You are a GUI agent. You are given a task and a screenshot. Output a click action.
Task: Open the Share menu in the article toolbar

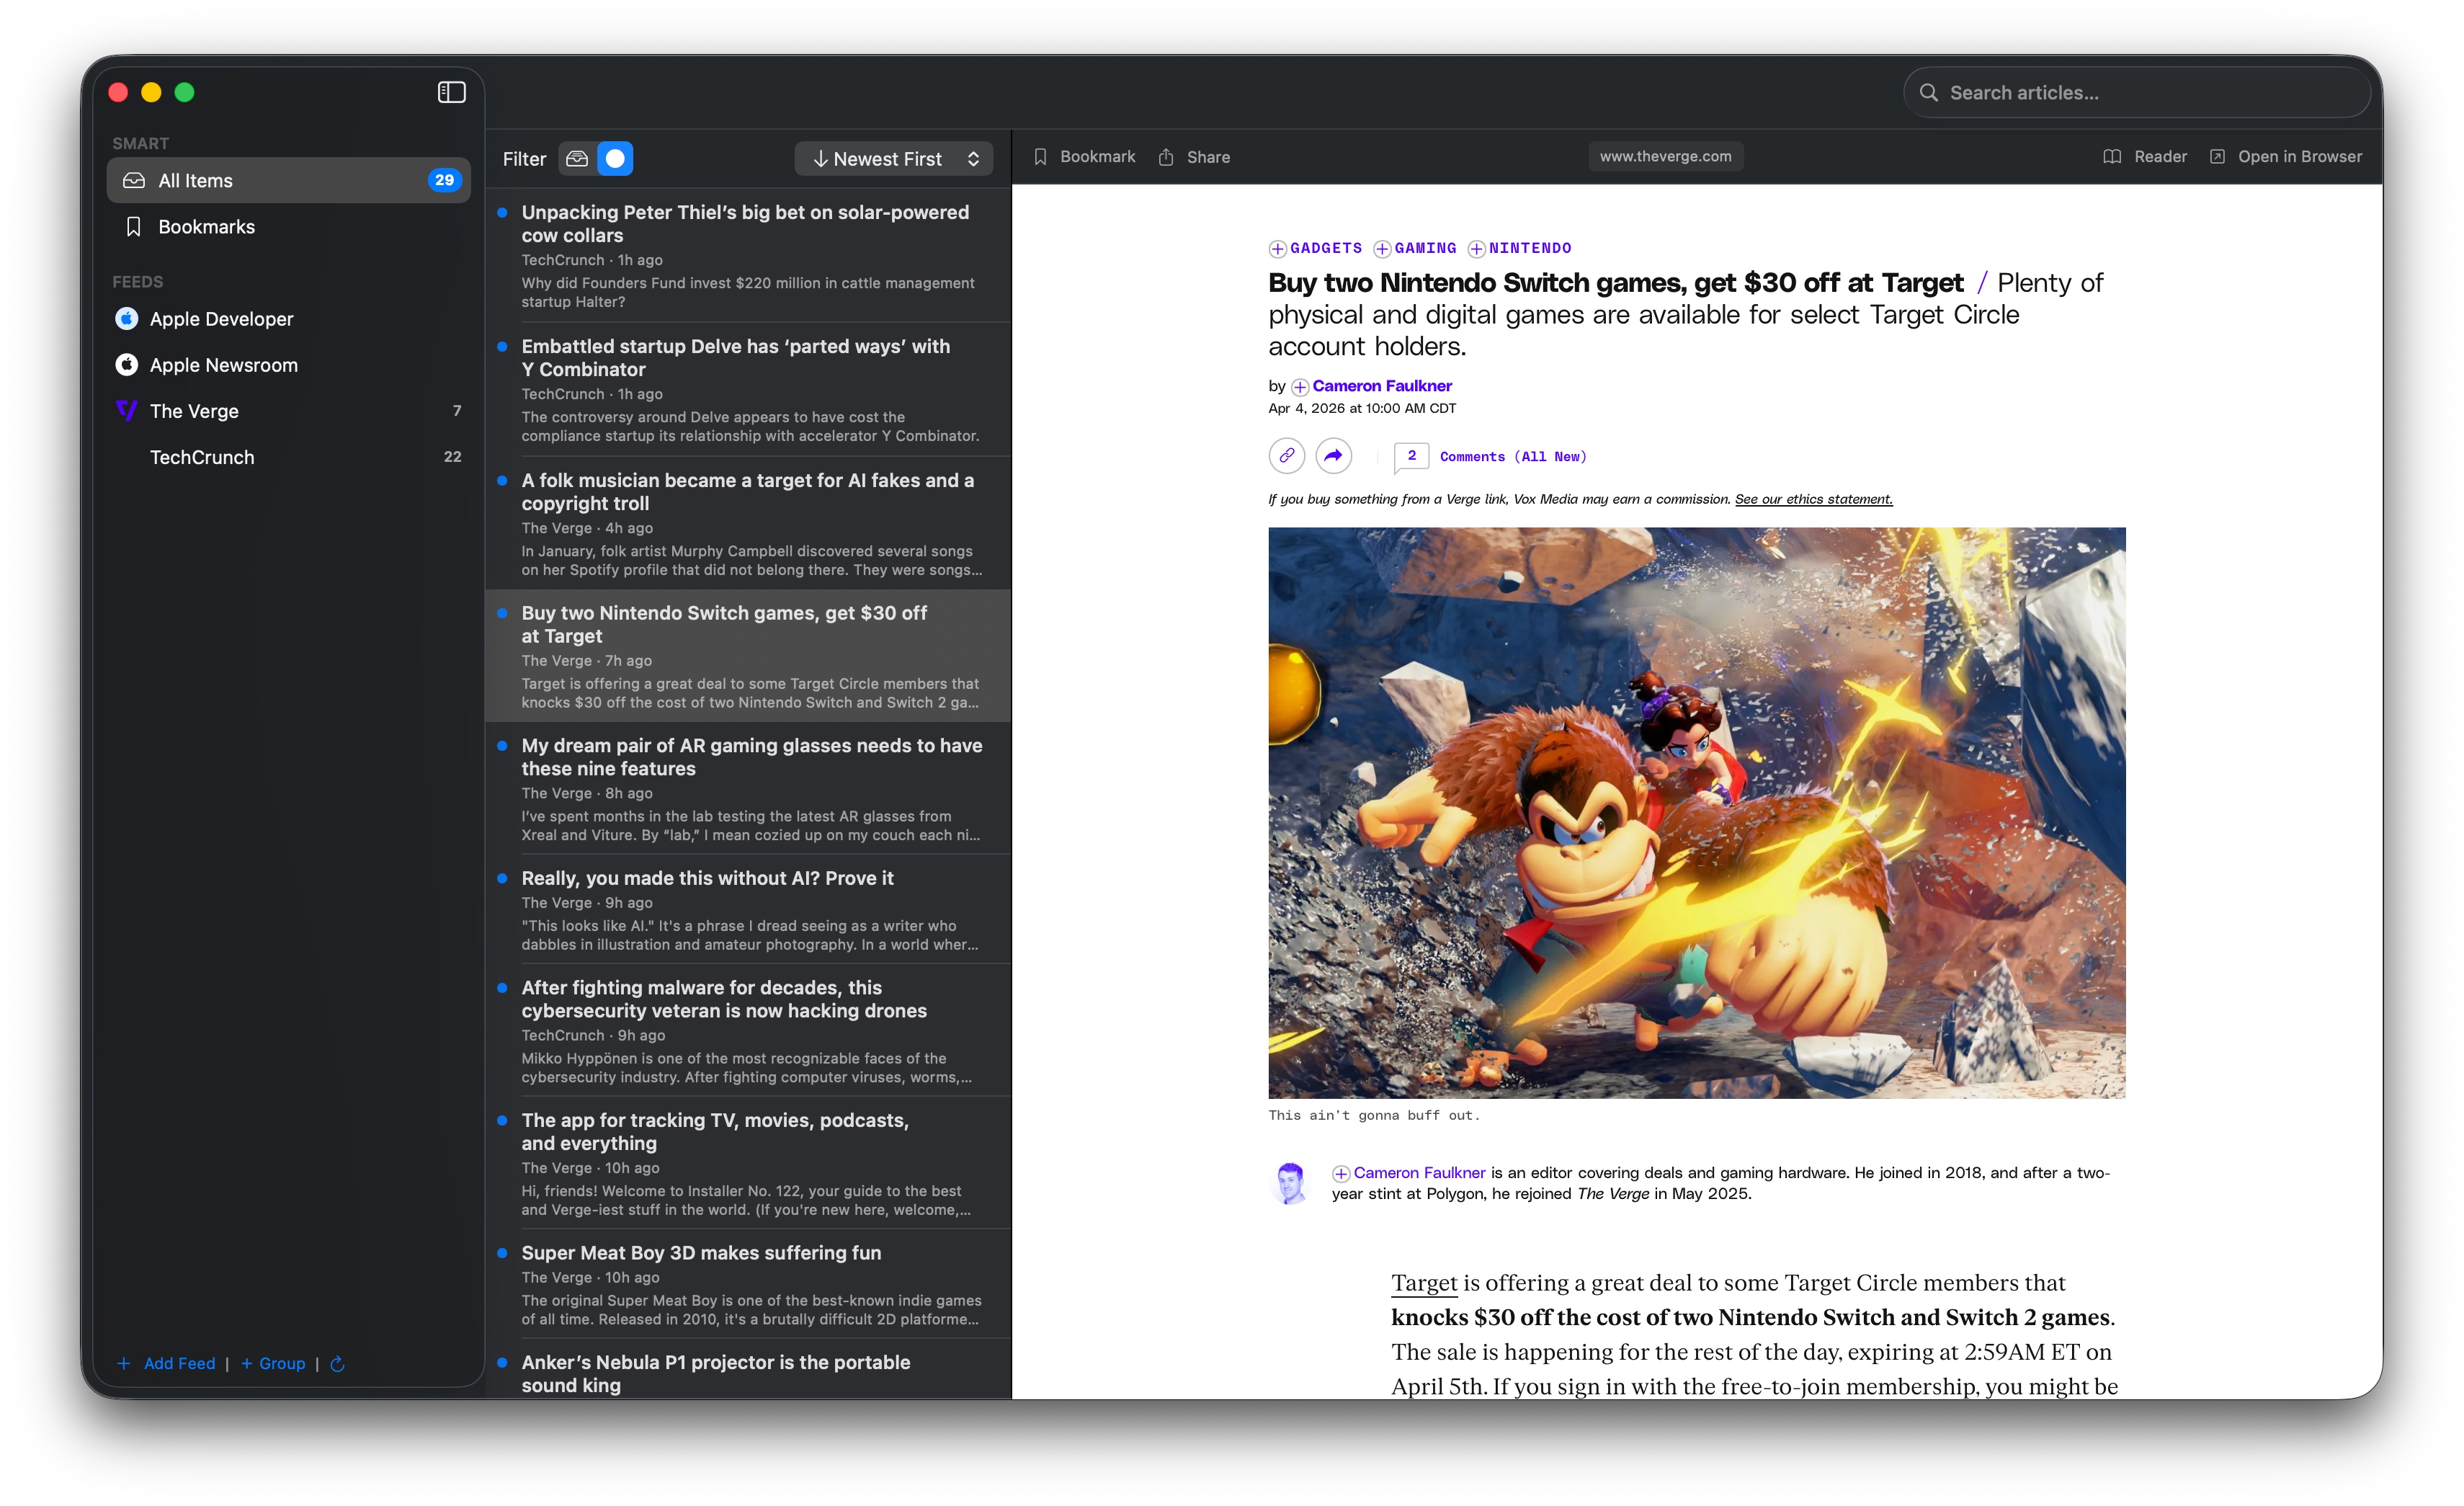(x=1194, y=156)
